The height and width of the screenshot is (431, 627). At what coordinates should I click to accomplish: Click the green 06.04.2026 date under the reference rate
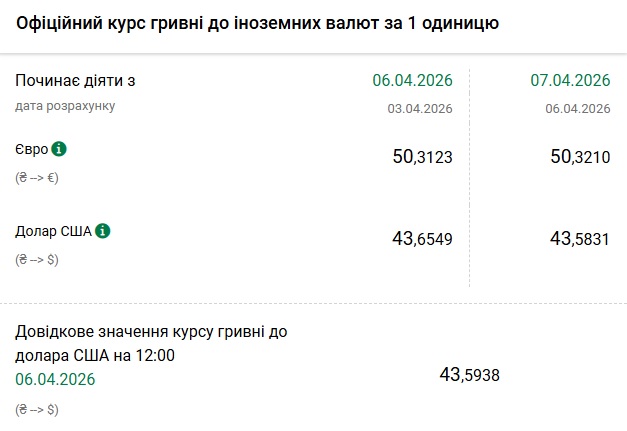[x=55, y=379]
